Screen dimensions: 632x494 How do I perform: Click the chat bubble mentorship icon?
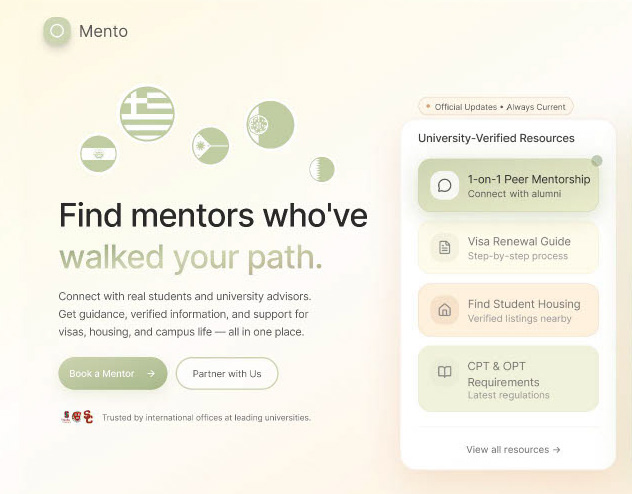[x=445, y=185]
